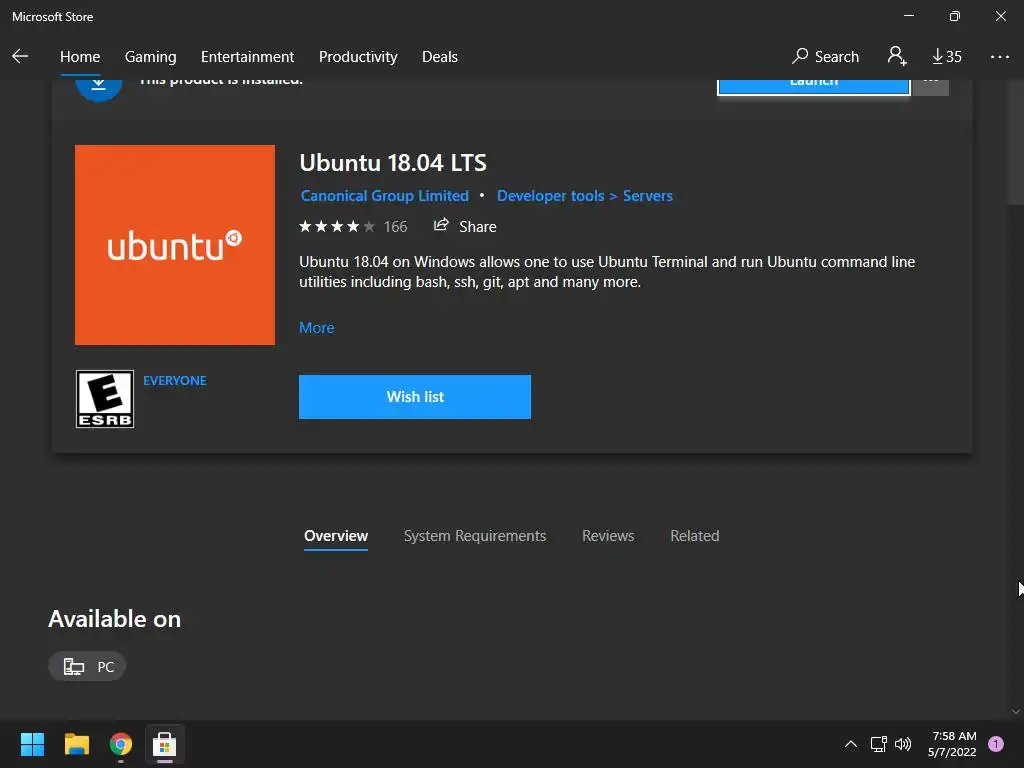The height and width of the screenshot is (768, 1024).
Task: Switch to the System Requirements tab
Action: [475, 536]
